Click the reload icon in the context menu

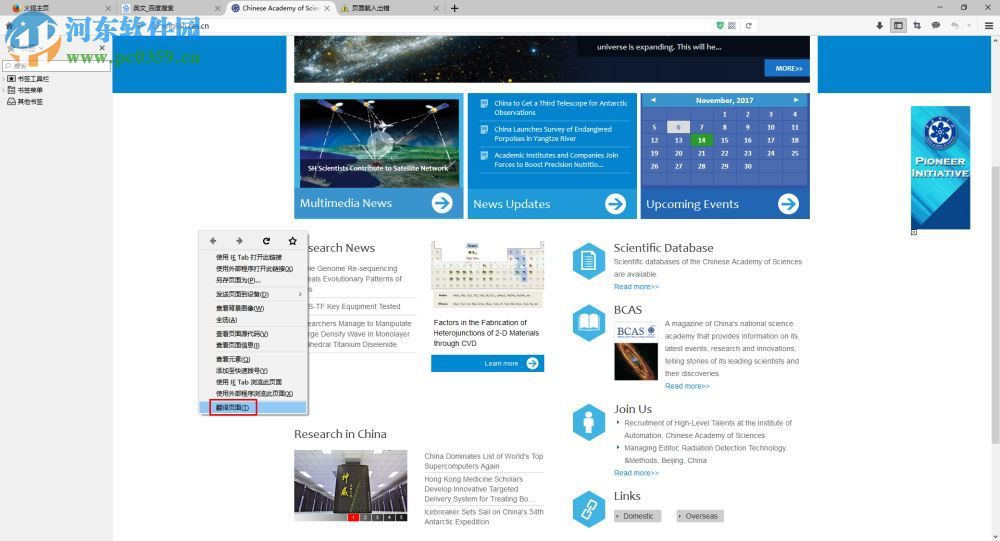(266, 241)
